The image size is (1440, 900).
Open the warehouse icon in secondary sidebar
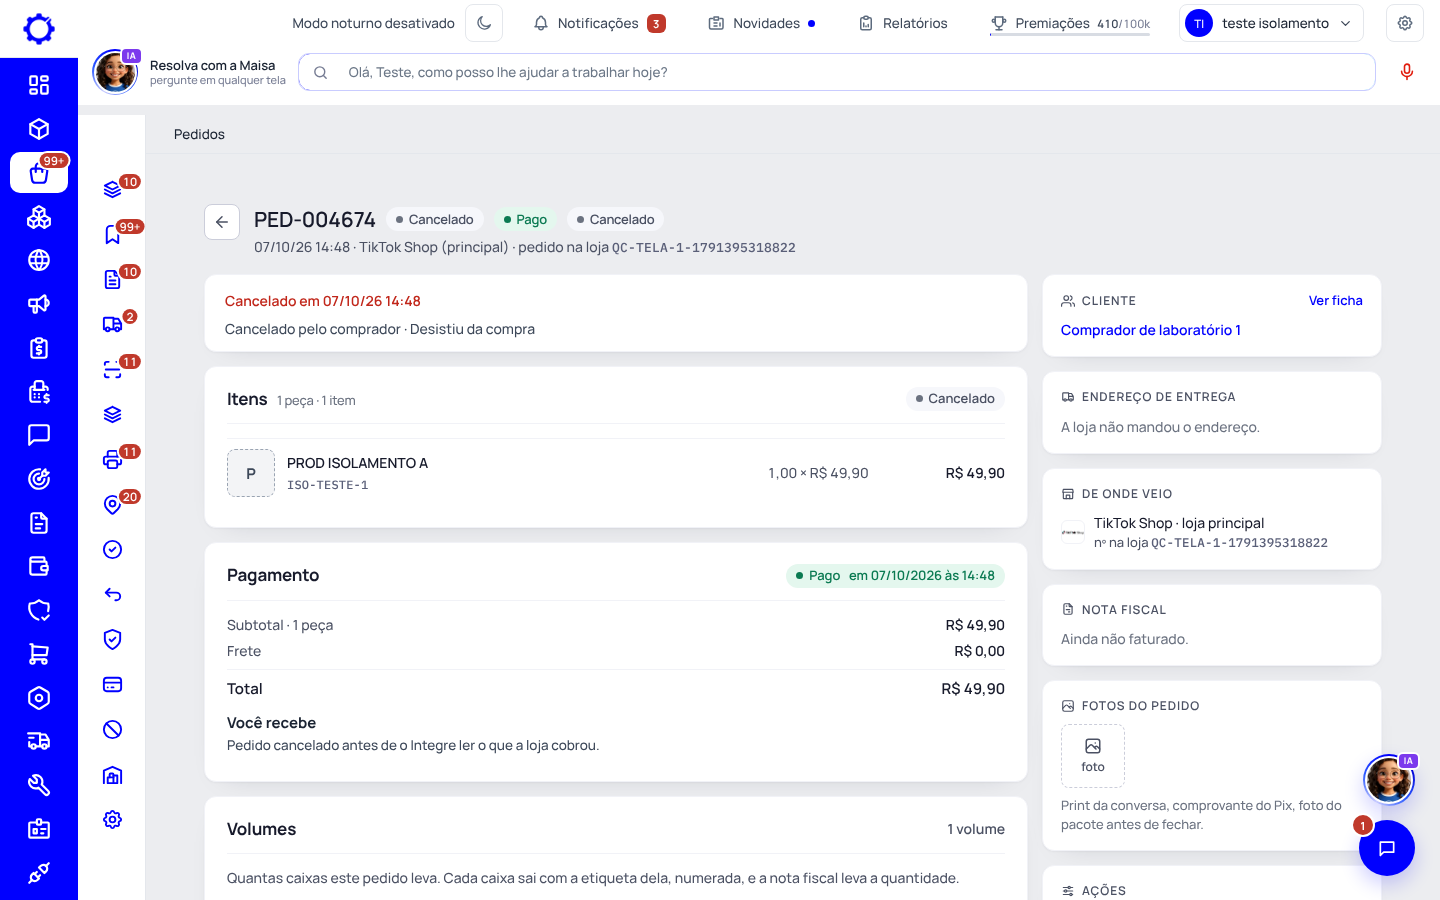pos(113,774)
